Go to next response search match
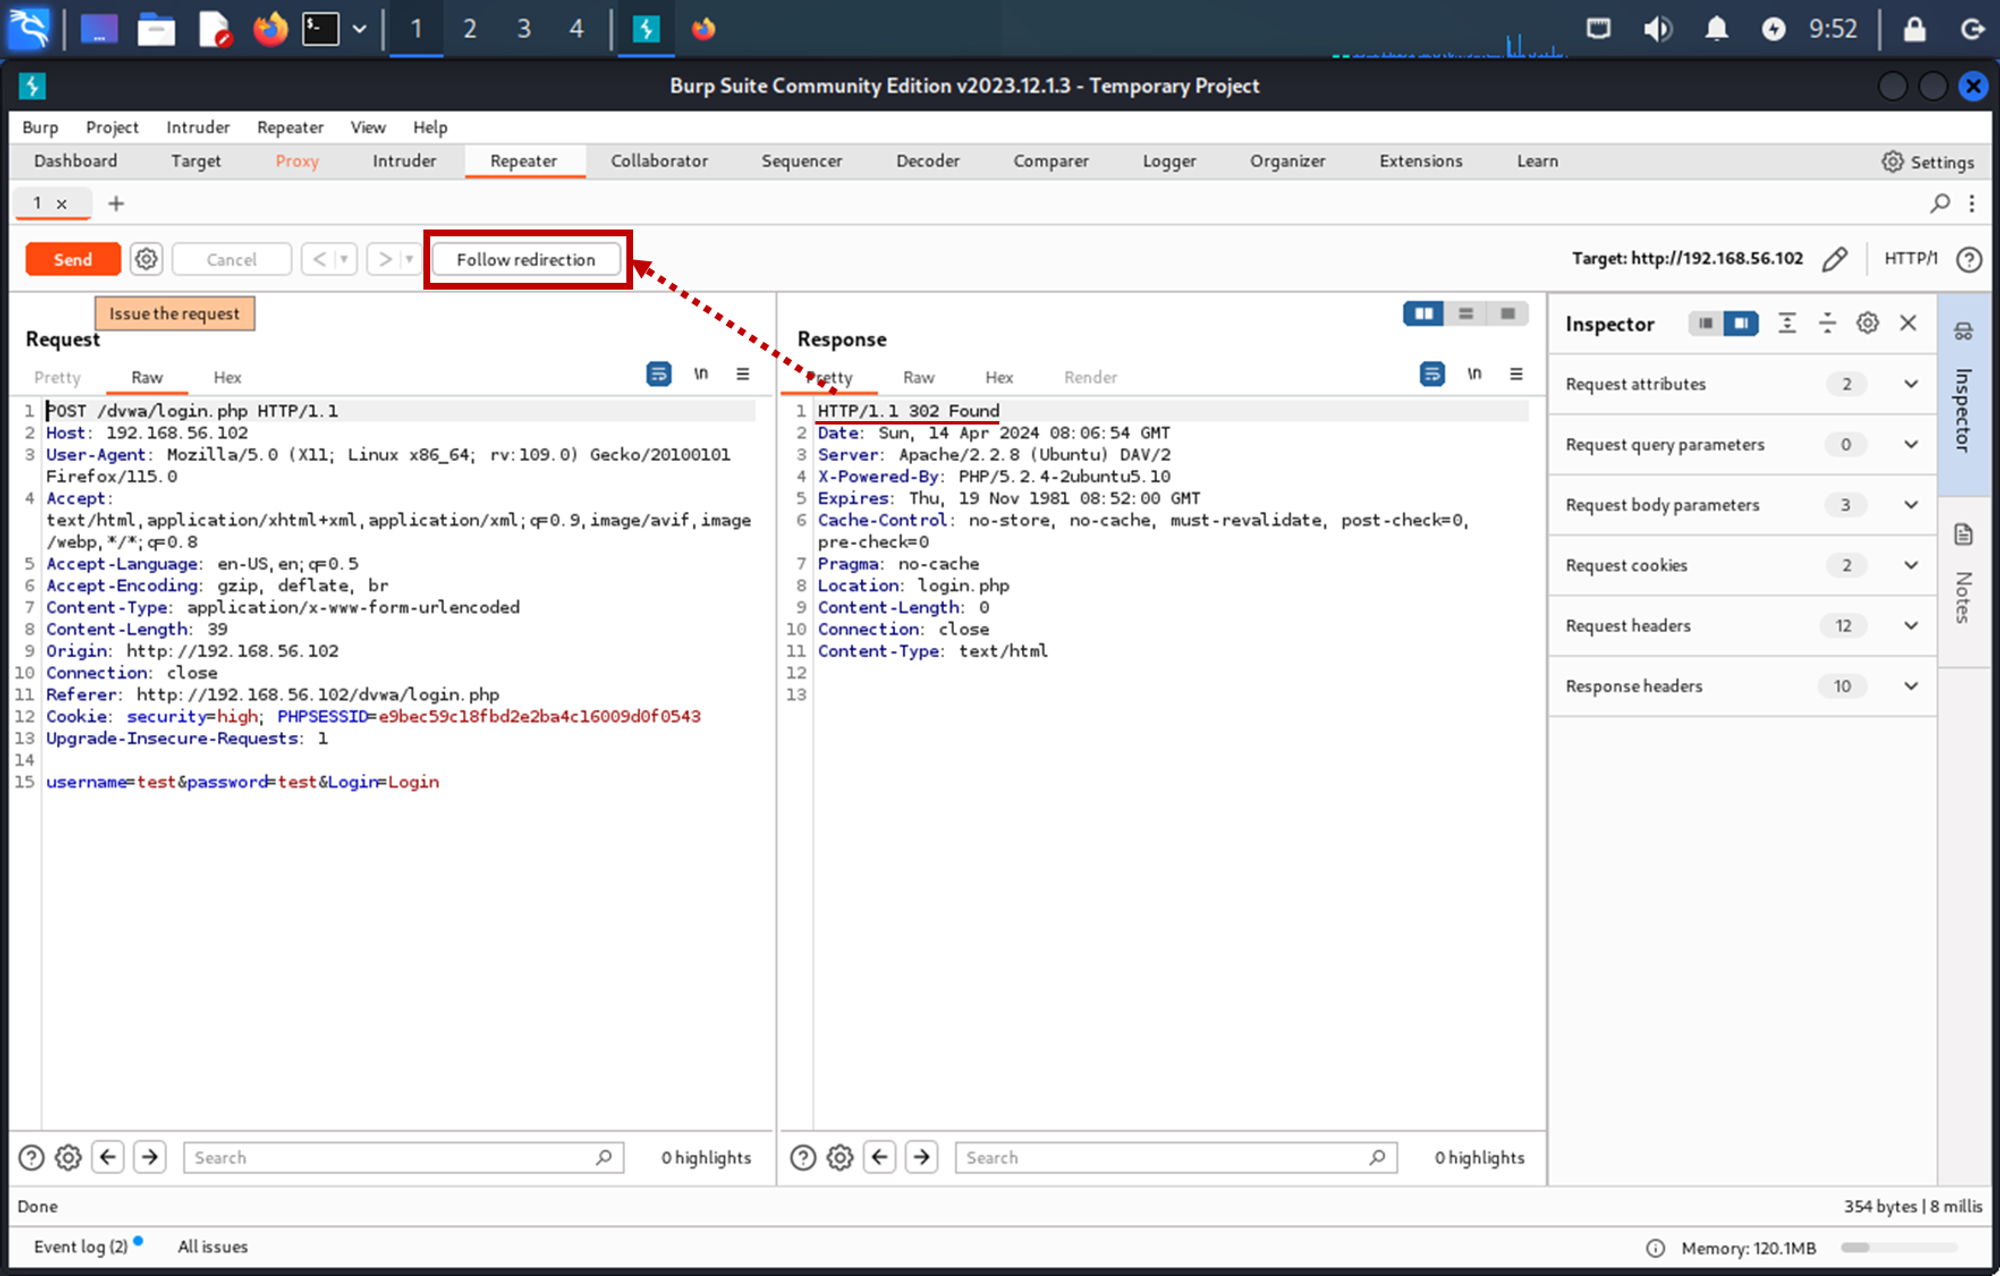The height and width of the screenshot is (1276, 2000). point(922,1157)
